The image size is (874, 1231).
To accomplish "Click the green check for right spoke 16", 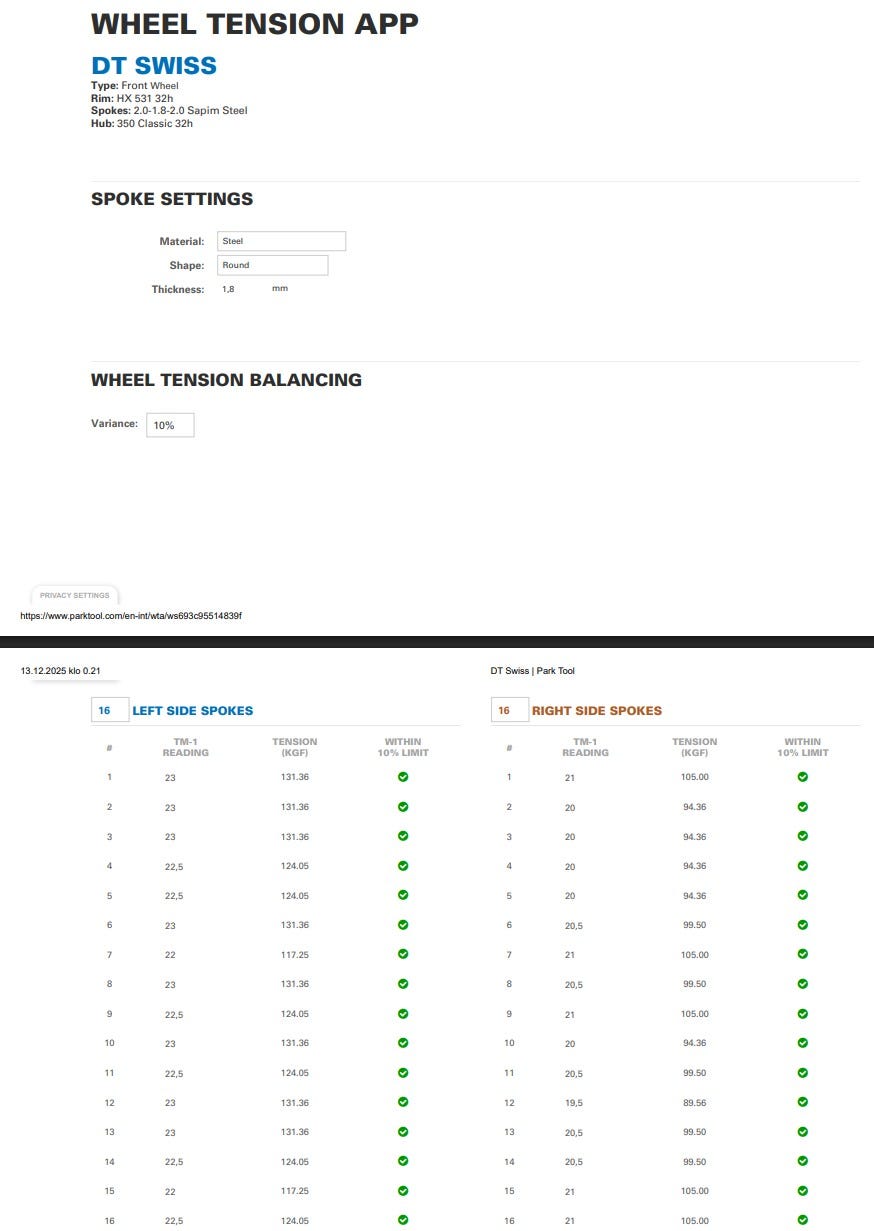I will pyautogui.click(x=803, y=1220).
